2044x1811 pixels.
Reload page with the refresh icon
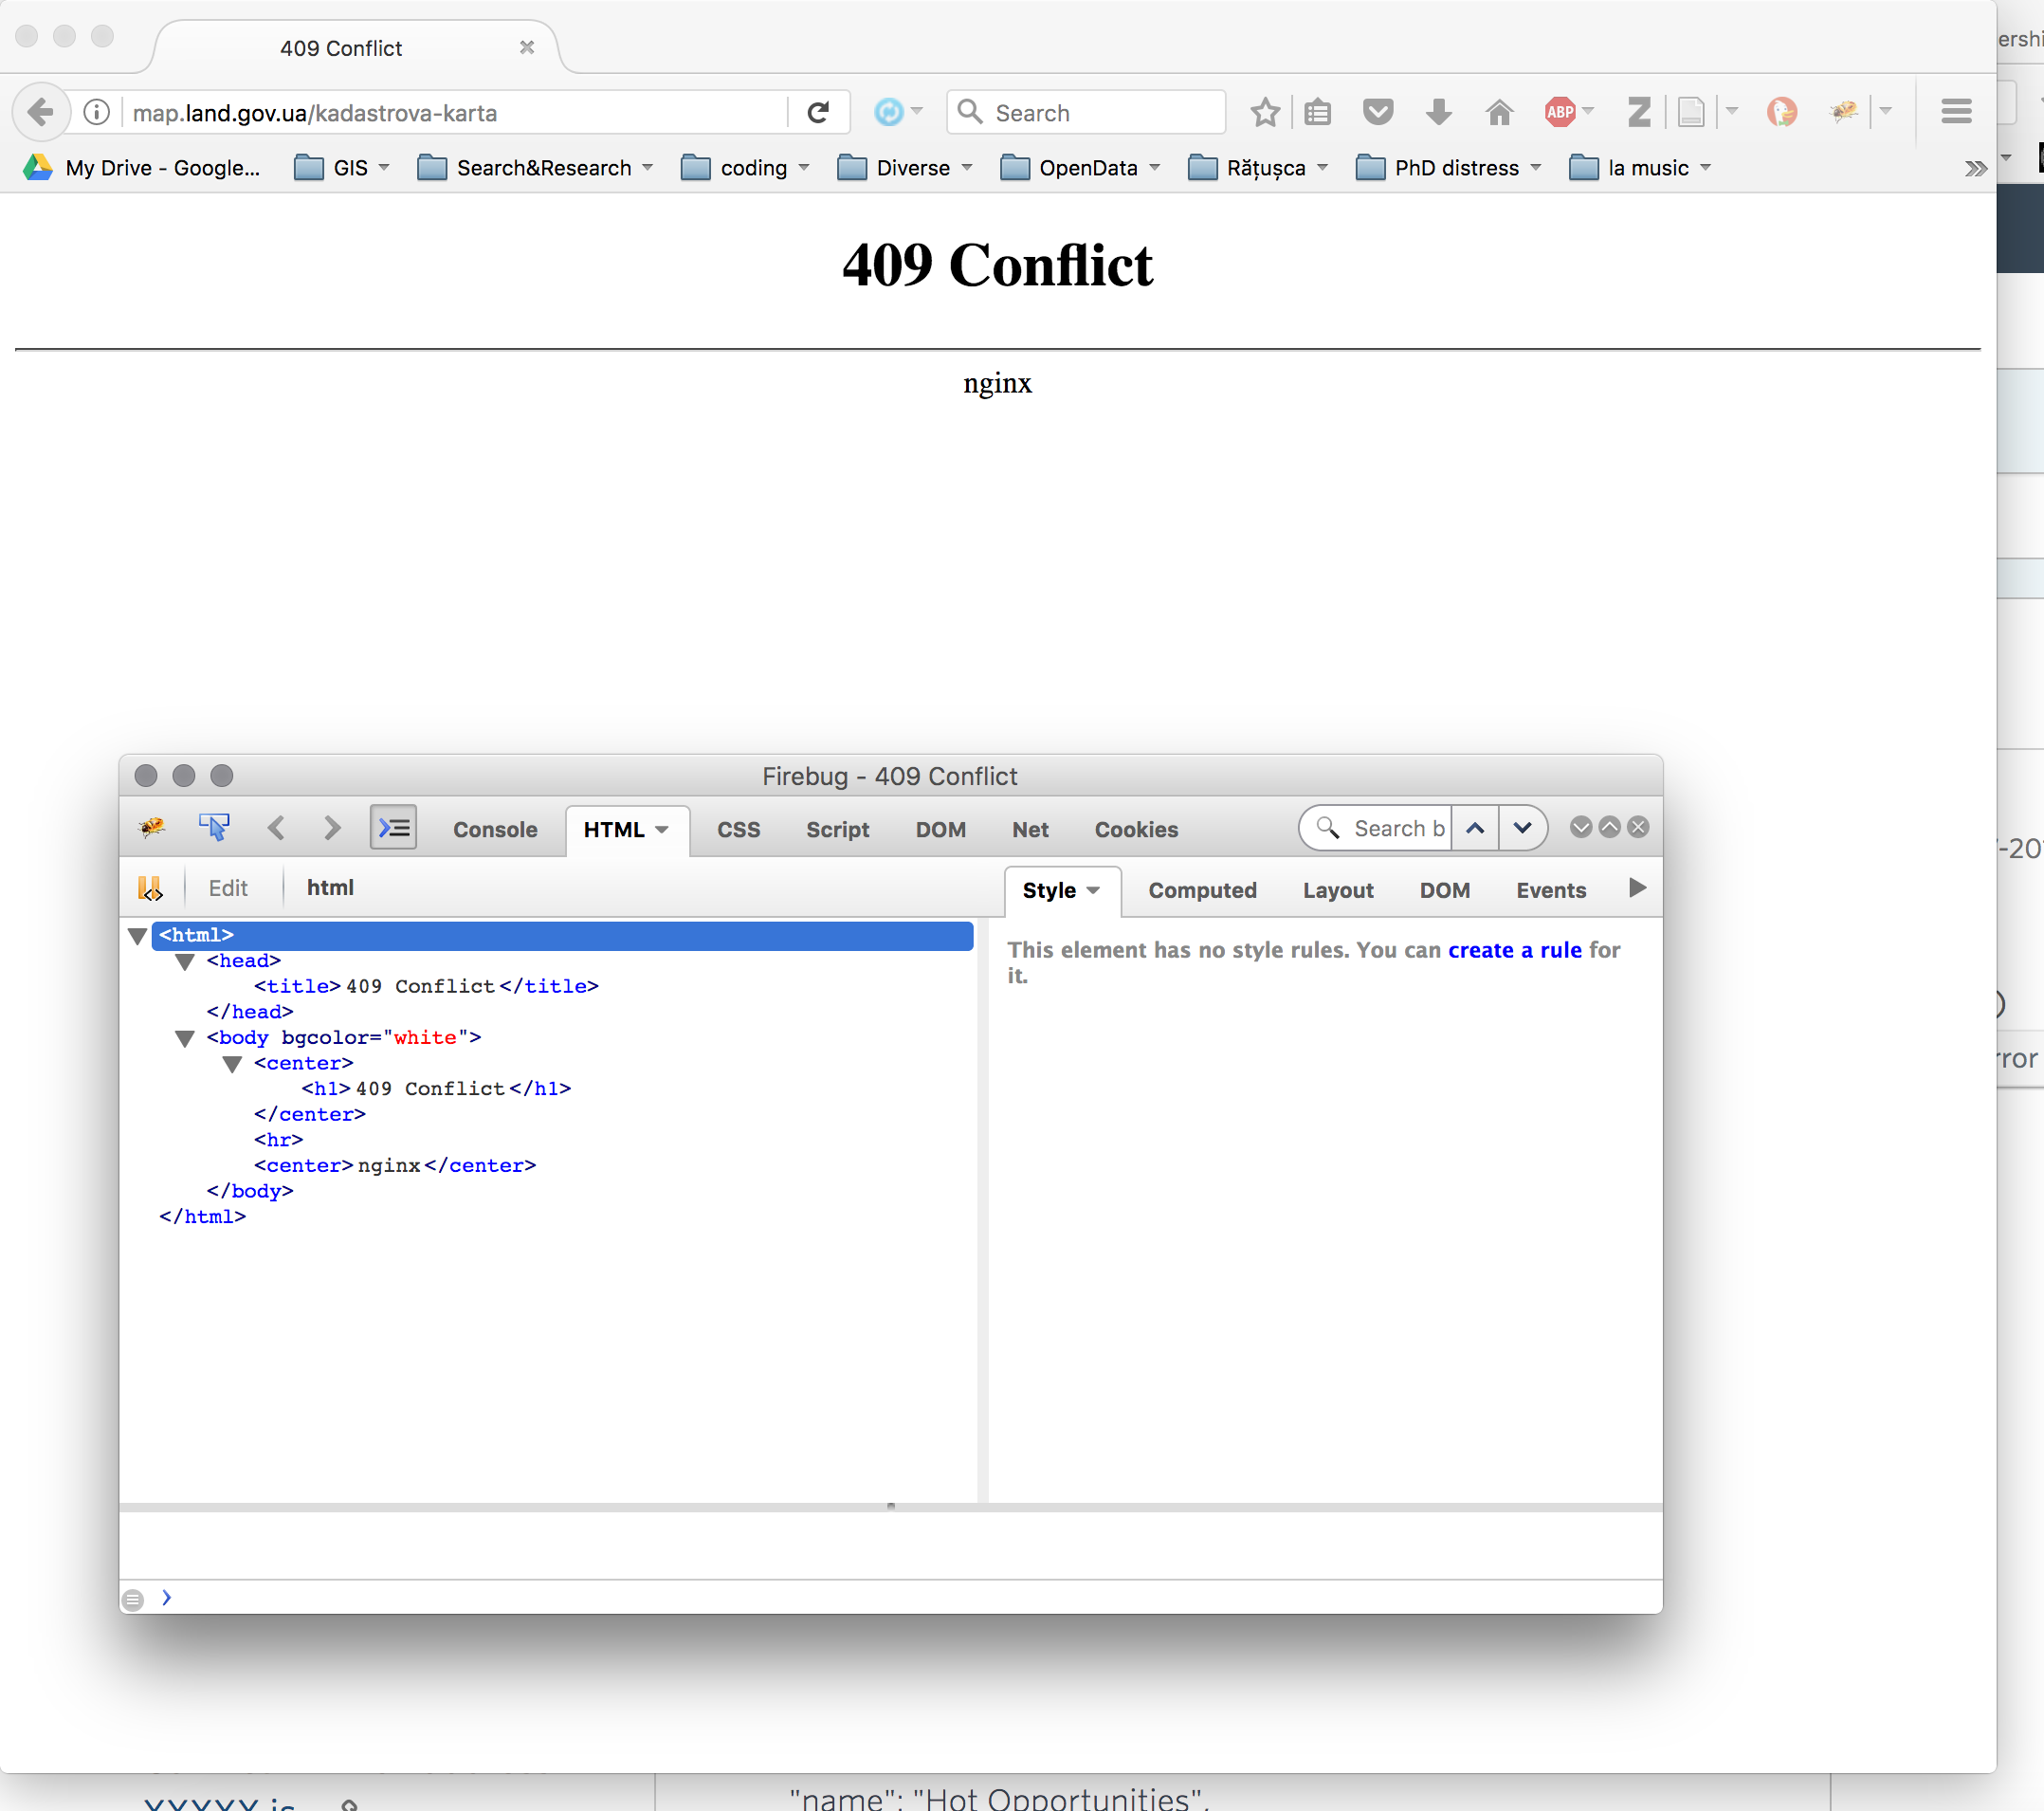pyautogui.click(x=818, y=112)
